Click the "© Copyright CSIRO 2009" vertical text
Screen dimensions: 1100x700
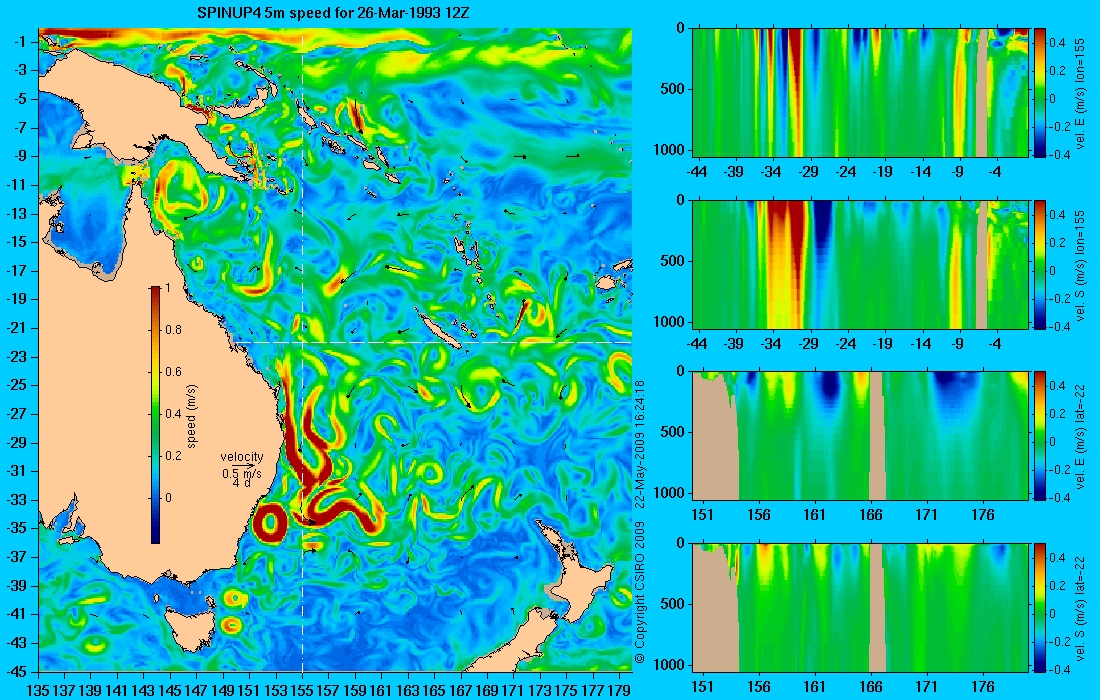639,591
